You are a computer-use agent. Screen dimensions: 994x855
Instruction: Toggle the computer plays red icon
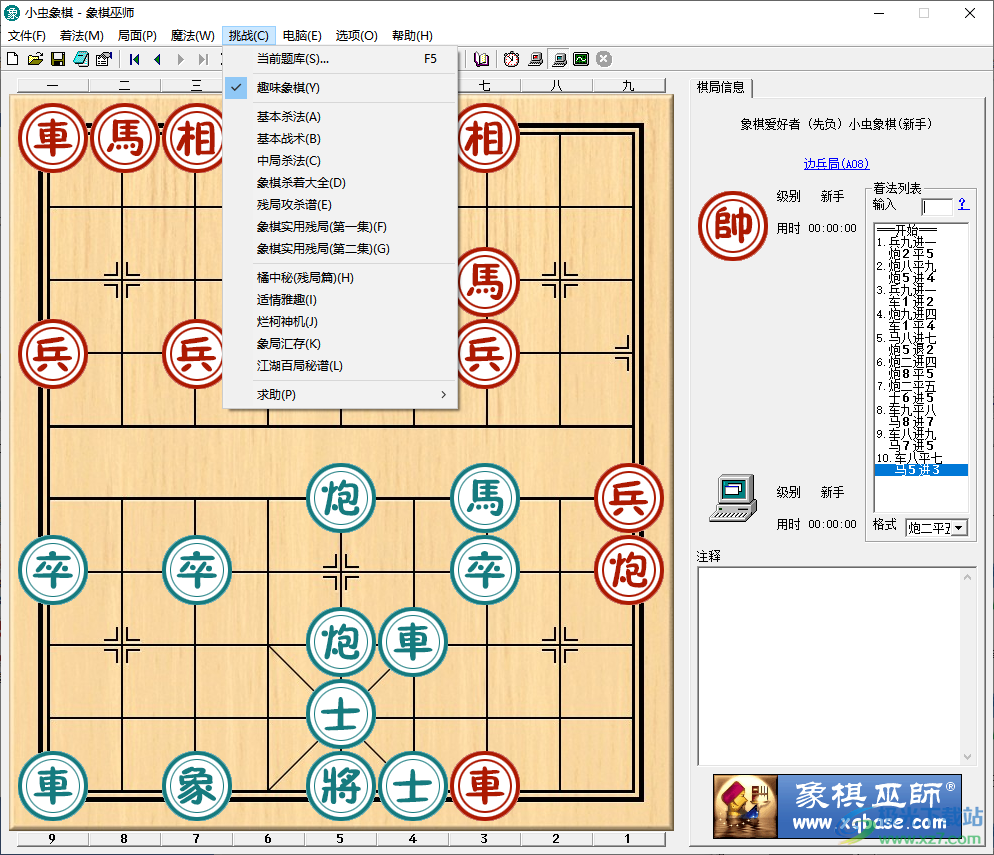coord(535,59)
